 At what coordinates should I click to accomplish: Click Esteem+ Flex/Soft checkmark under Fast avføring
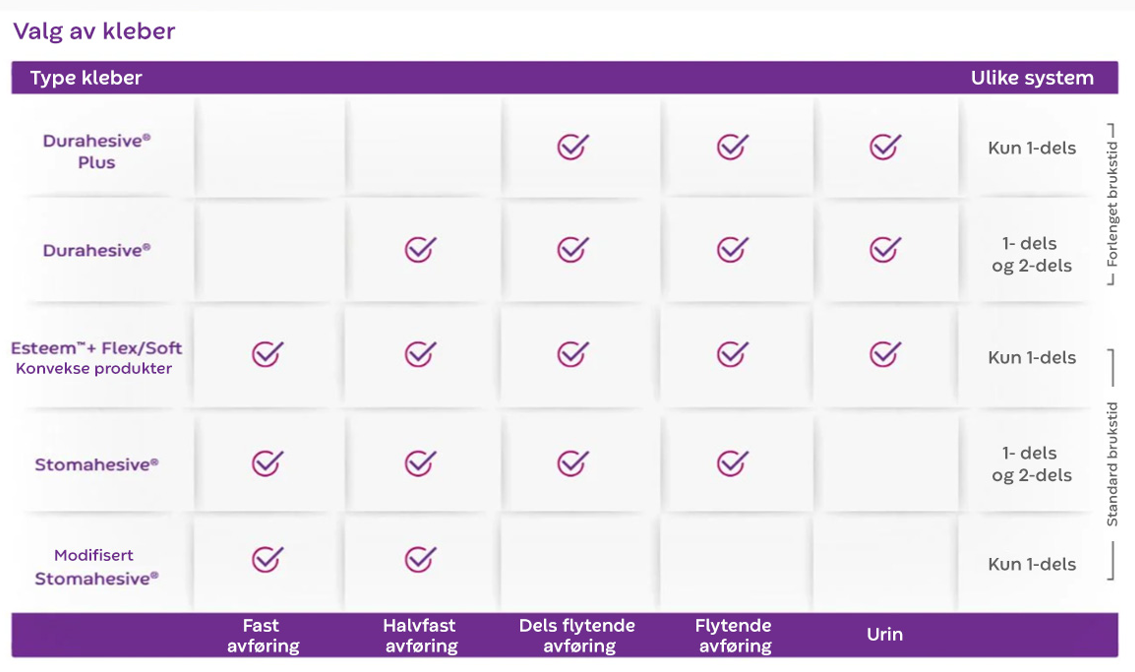[267, 354]
